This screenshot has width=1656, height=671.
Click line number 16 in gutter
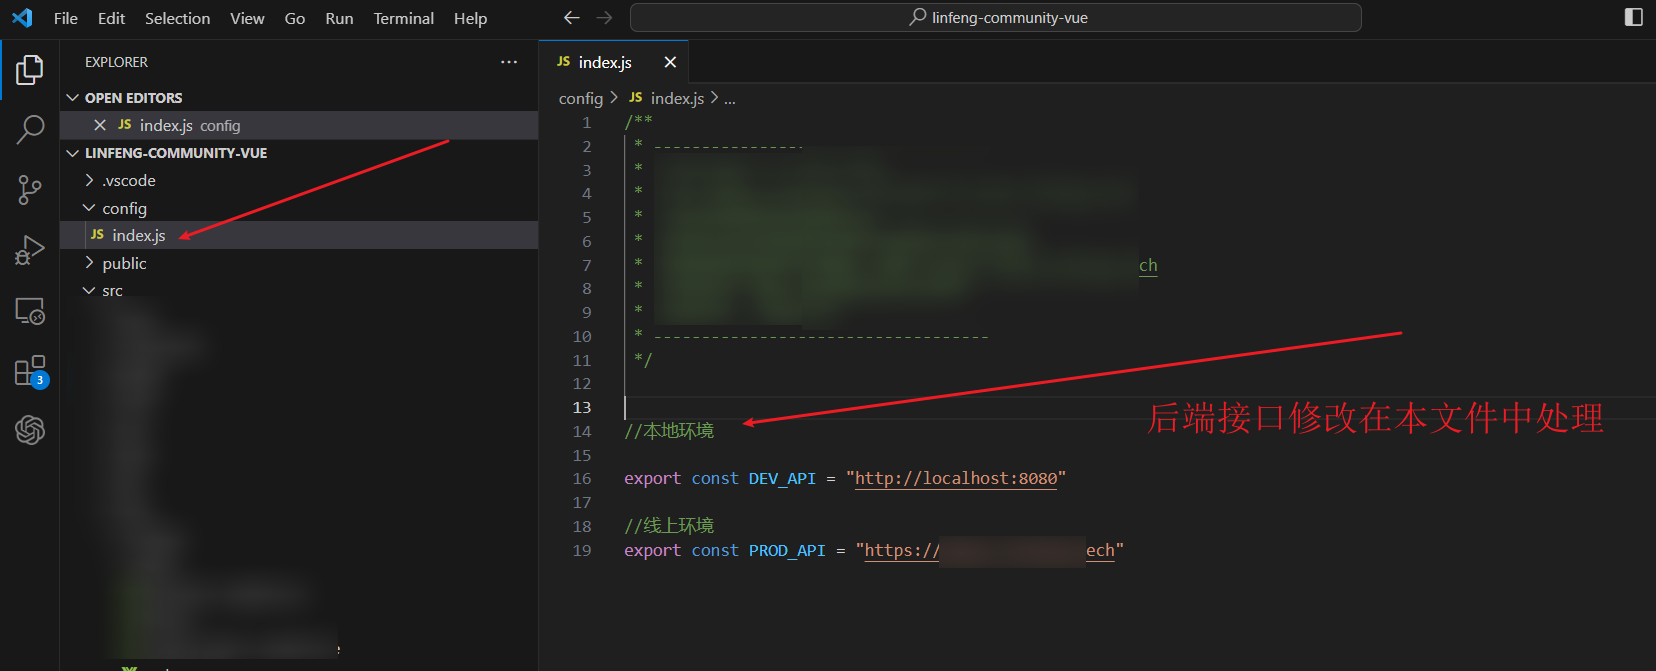pyautogui.click(x=582, y=478)
